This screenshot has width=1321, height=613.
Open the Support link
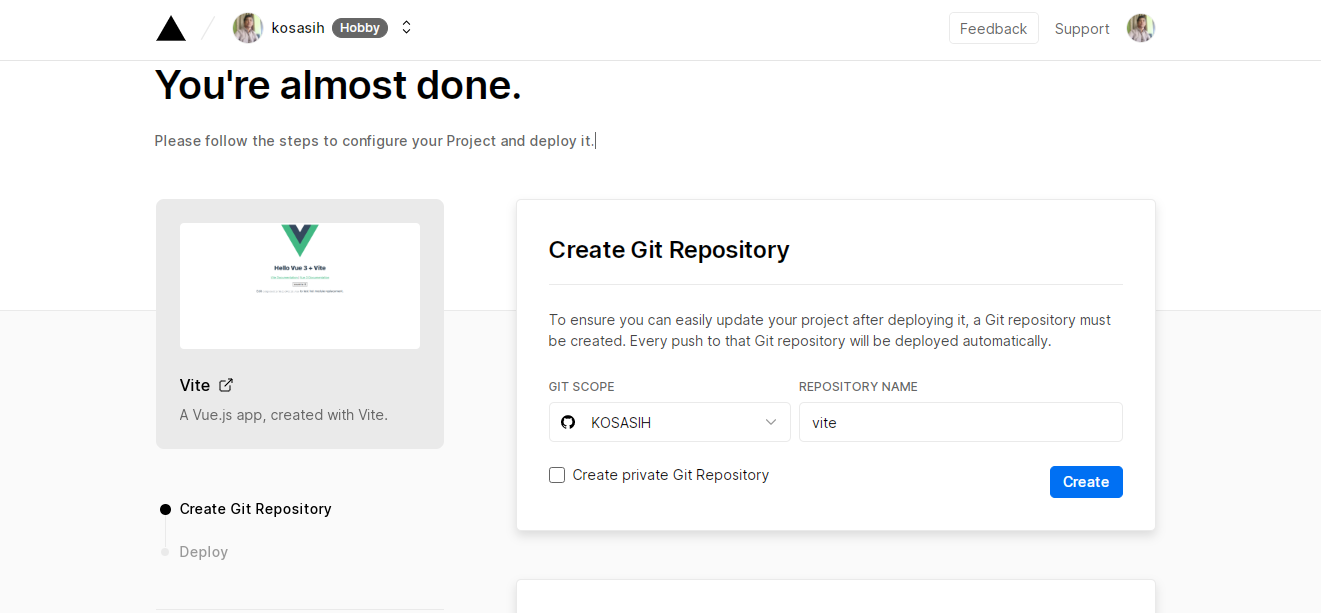click(1082, 29)
